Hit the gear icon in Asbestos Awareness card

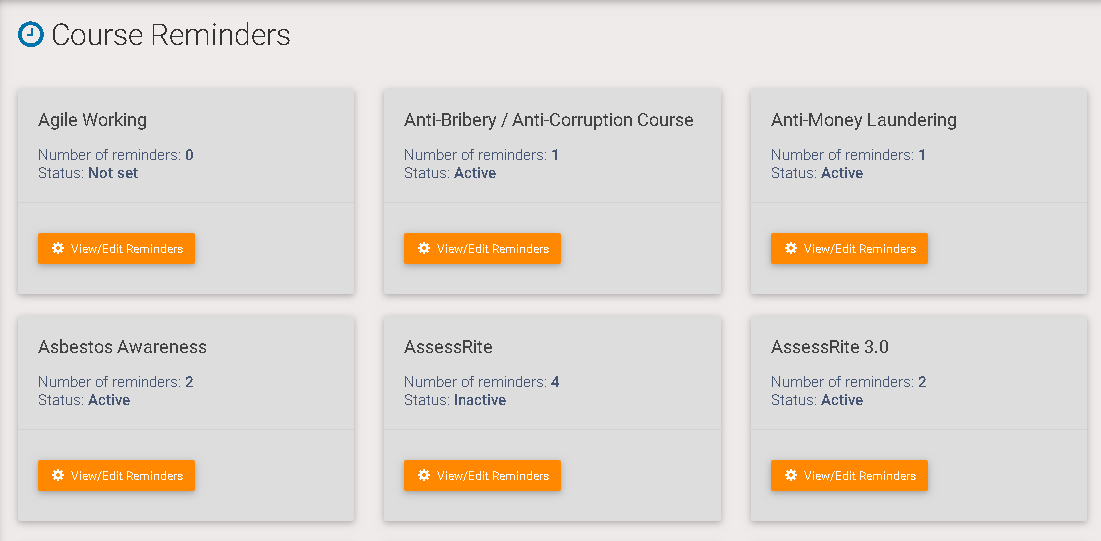(x=57, y=475)
